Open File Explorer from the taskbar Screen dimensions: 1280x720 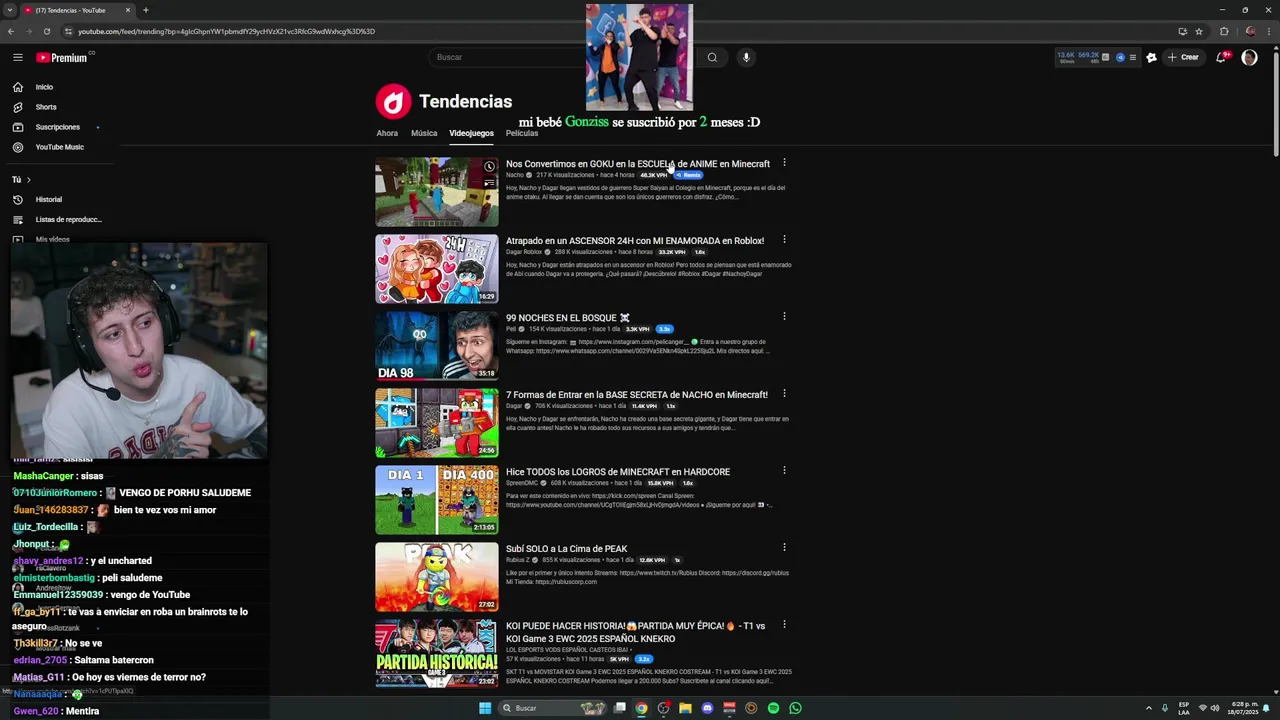point(685,708)
